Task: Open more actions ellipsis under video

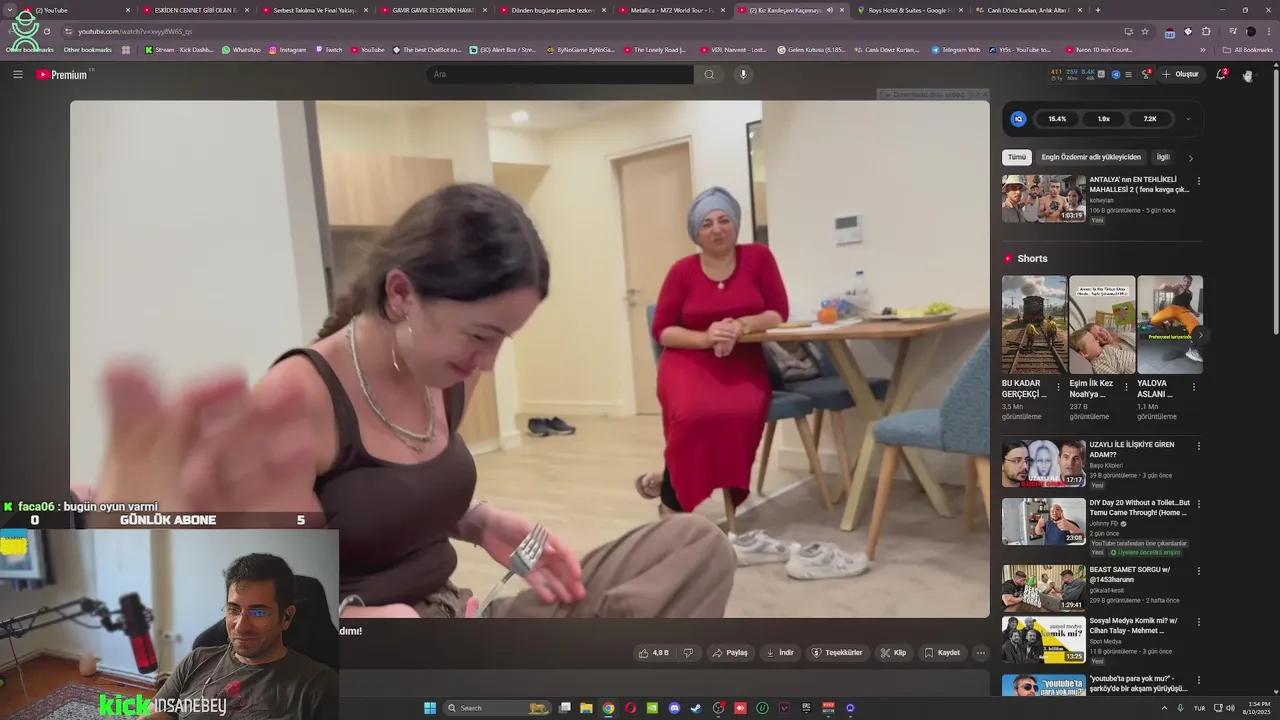Action: tap(980, 653)
